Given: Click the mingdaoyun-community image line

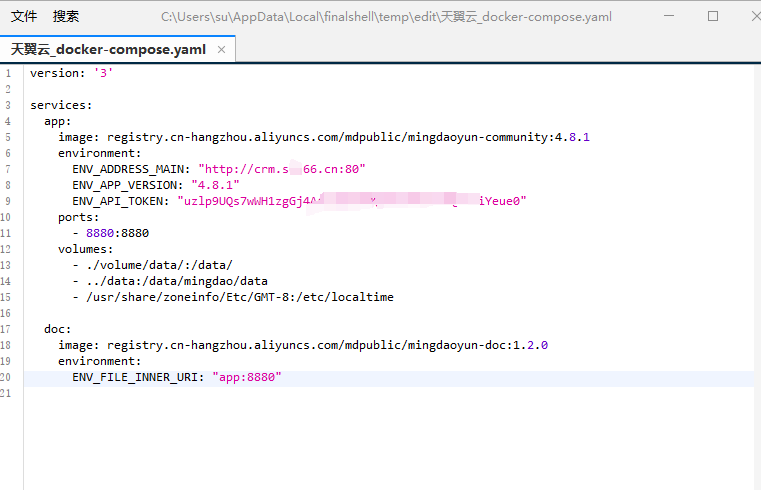Looking at the screenshot, I should (324, 137).
